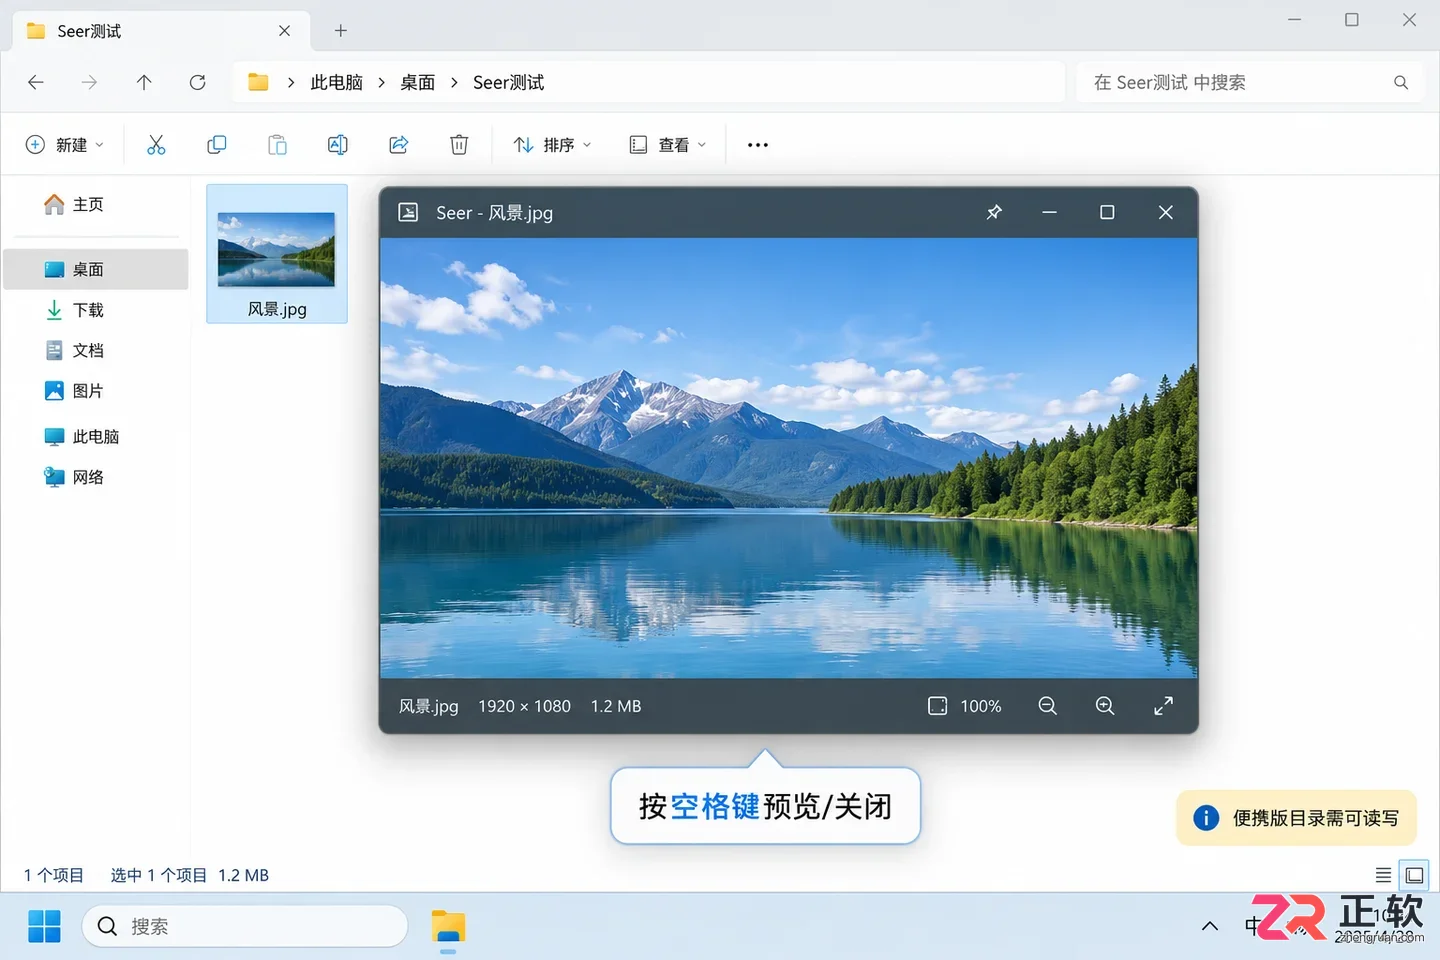Refresh the current folder

[198, 82]
